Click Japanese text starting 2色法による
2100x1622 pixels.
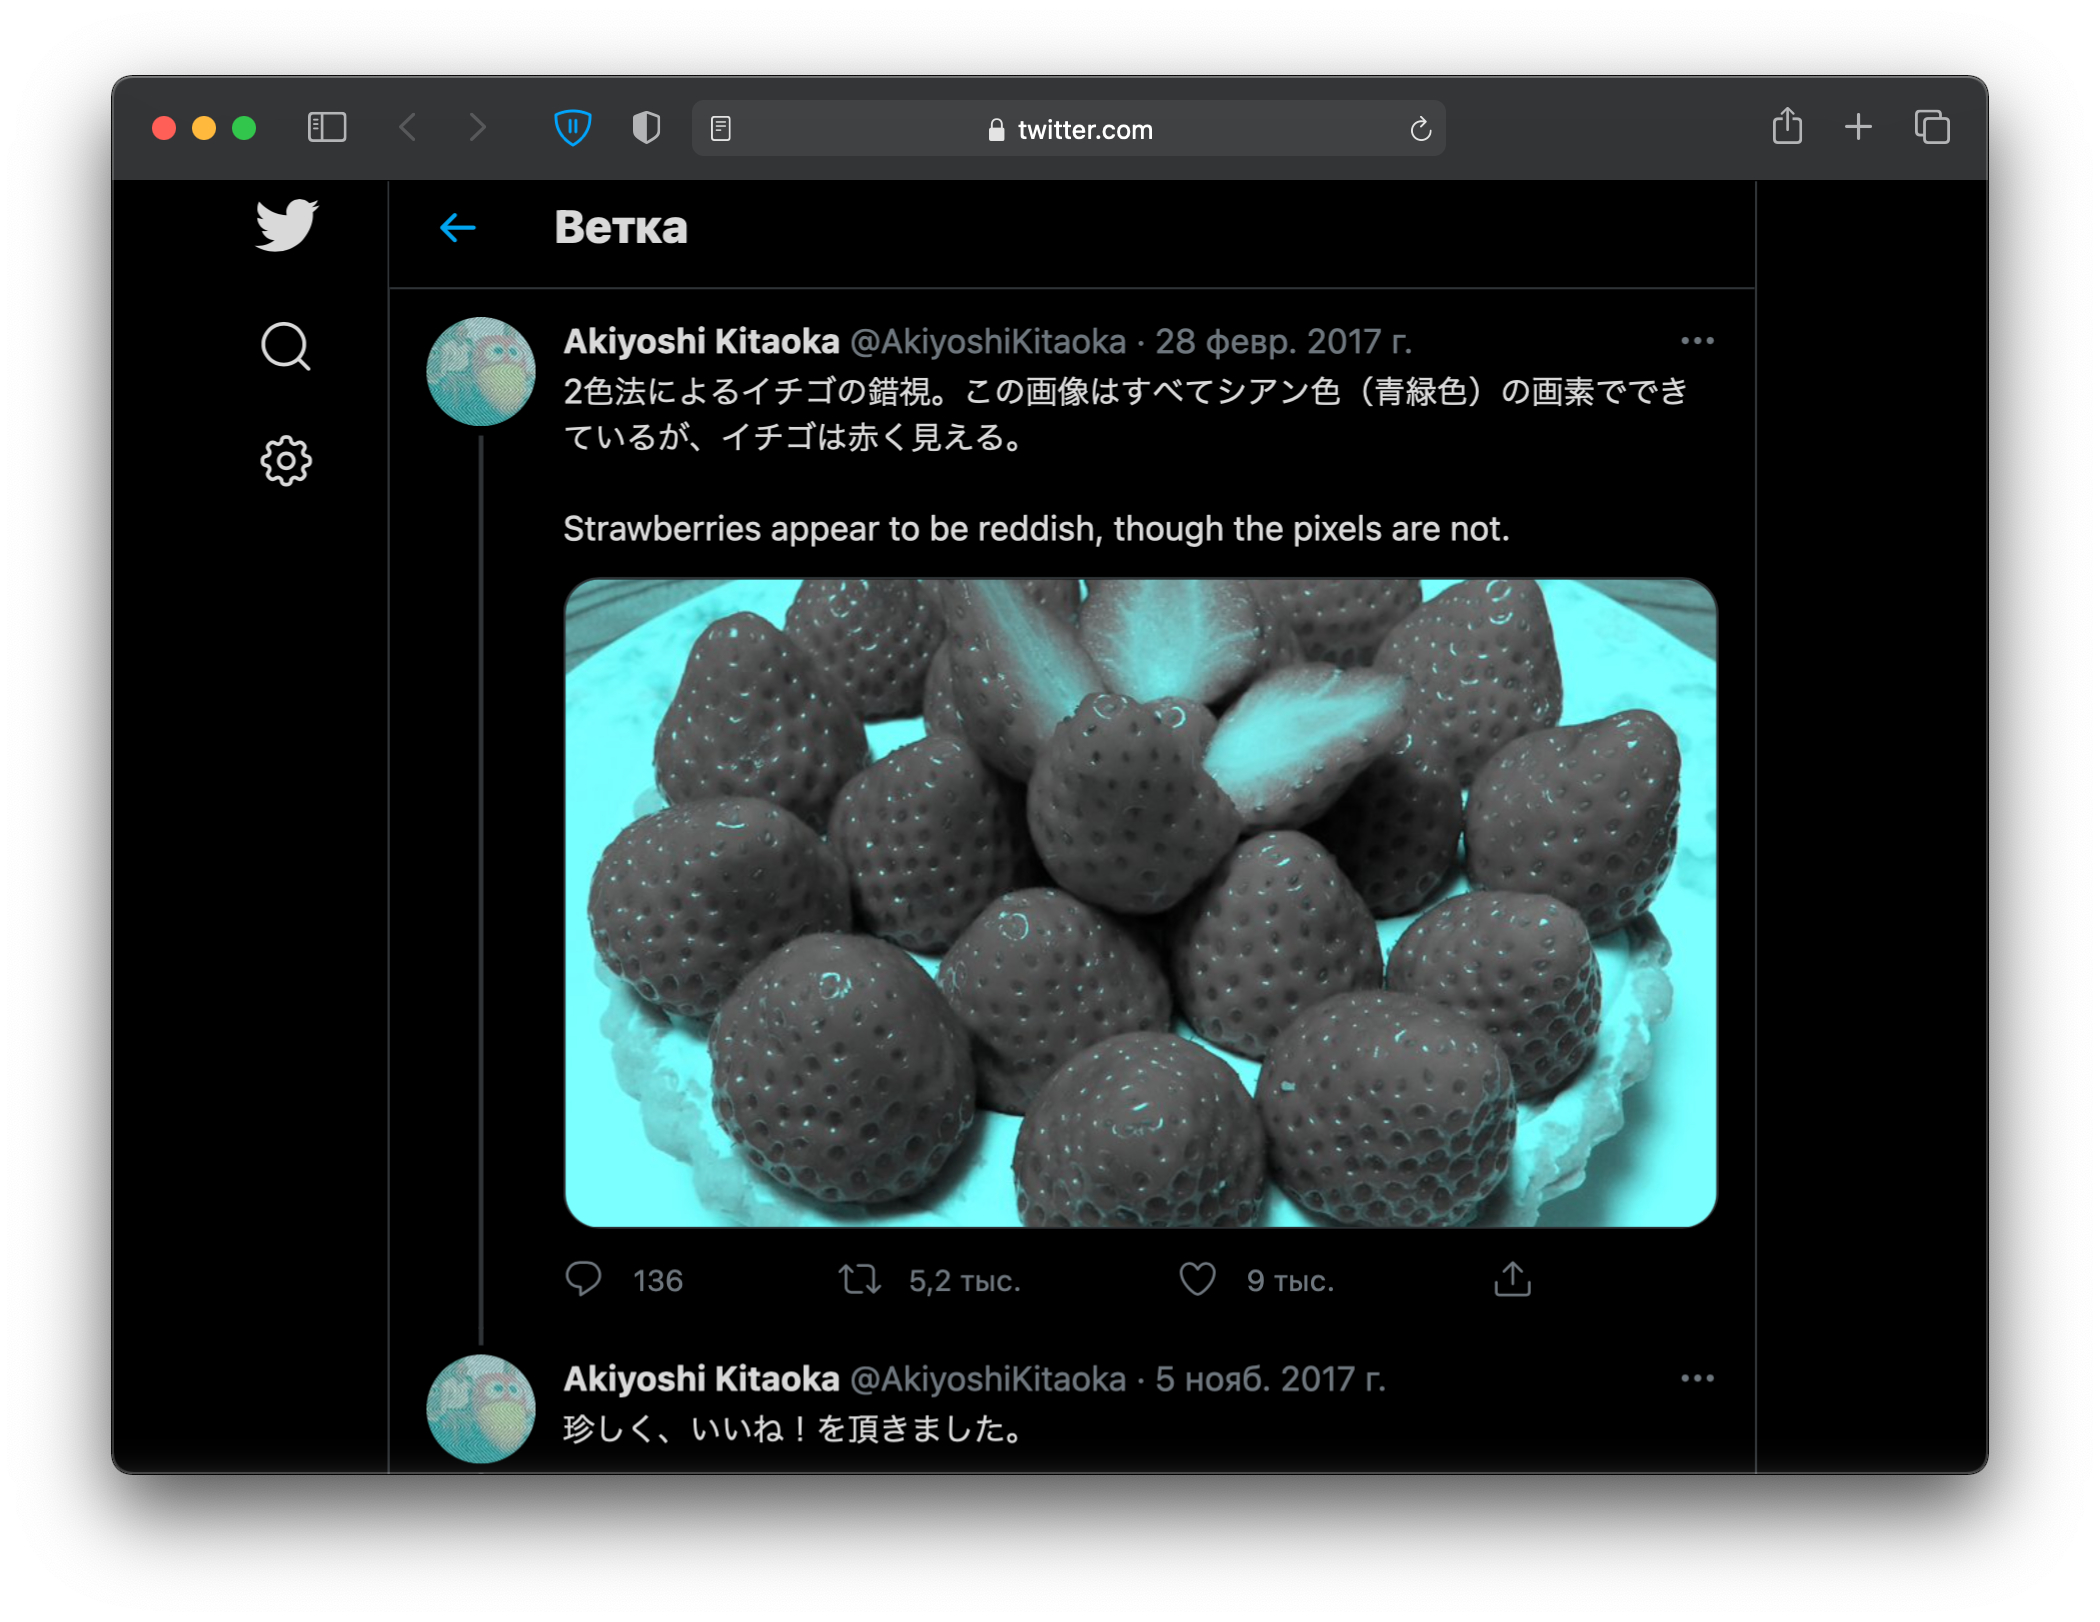(x=1125, y=413)
